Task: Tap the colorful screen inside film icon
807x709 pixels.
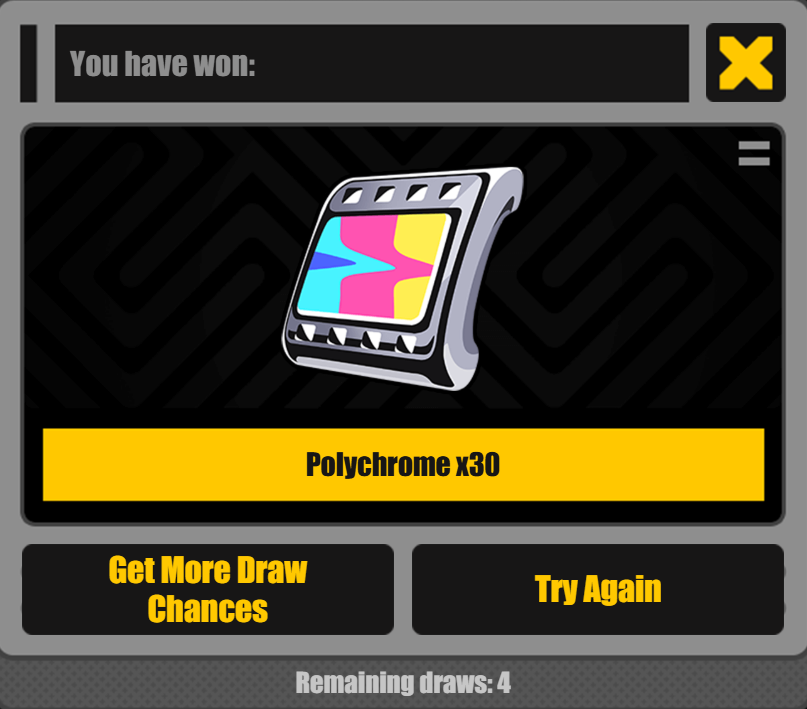Action: coord(374,267)
